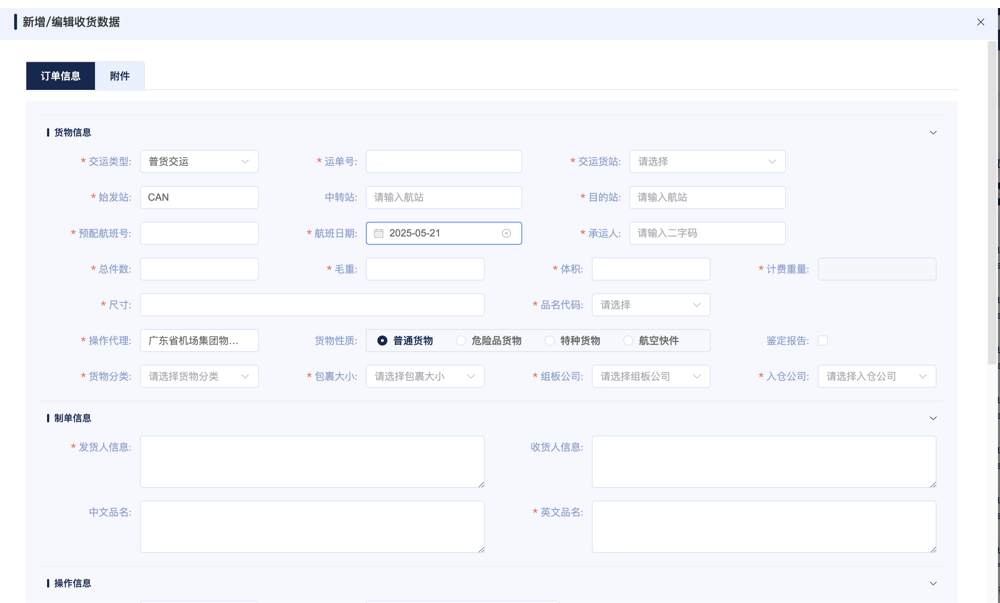Select the 订单信息 tab
1000x603 pixels.
61,76
